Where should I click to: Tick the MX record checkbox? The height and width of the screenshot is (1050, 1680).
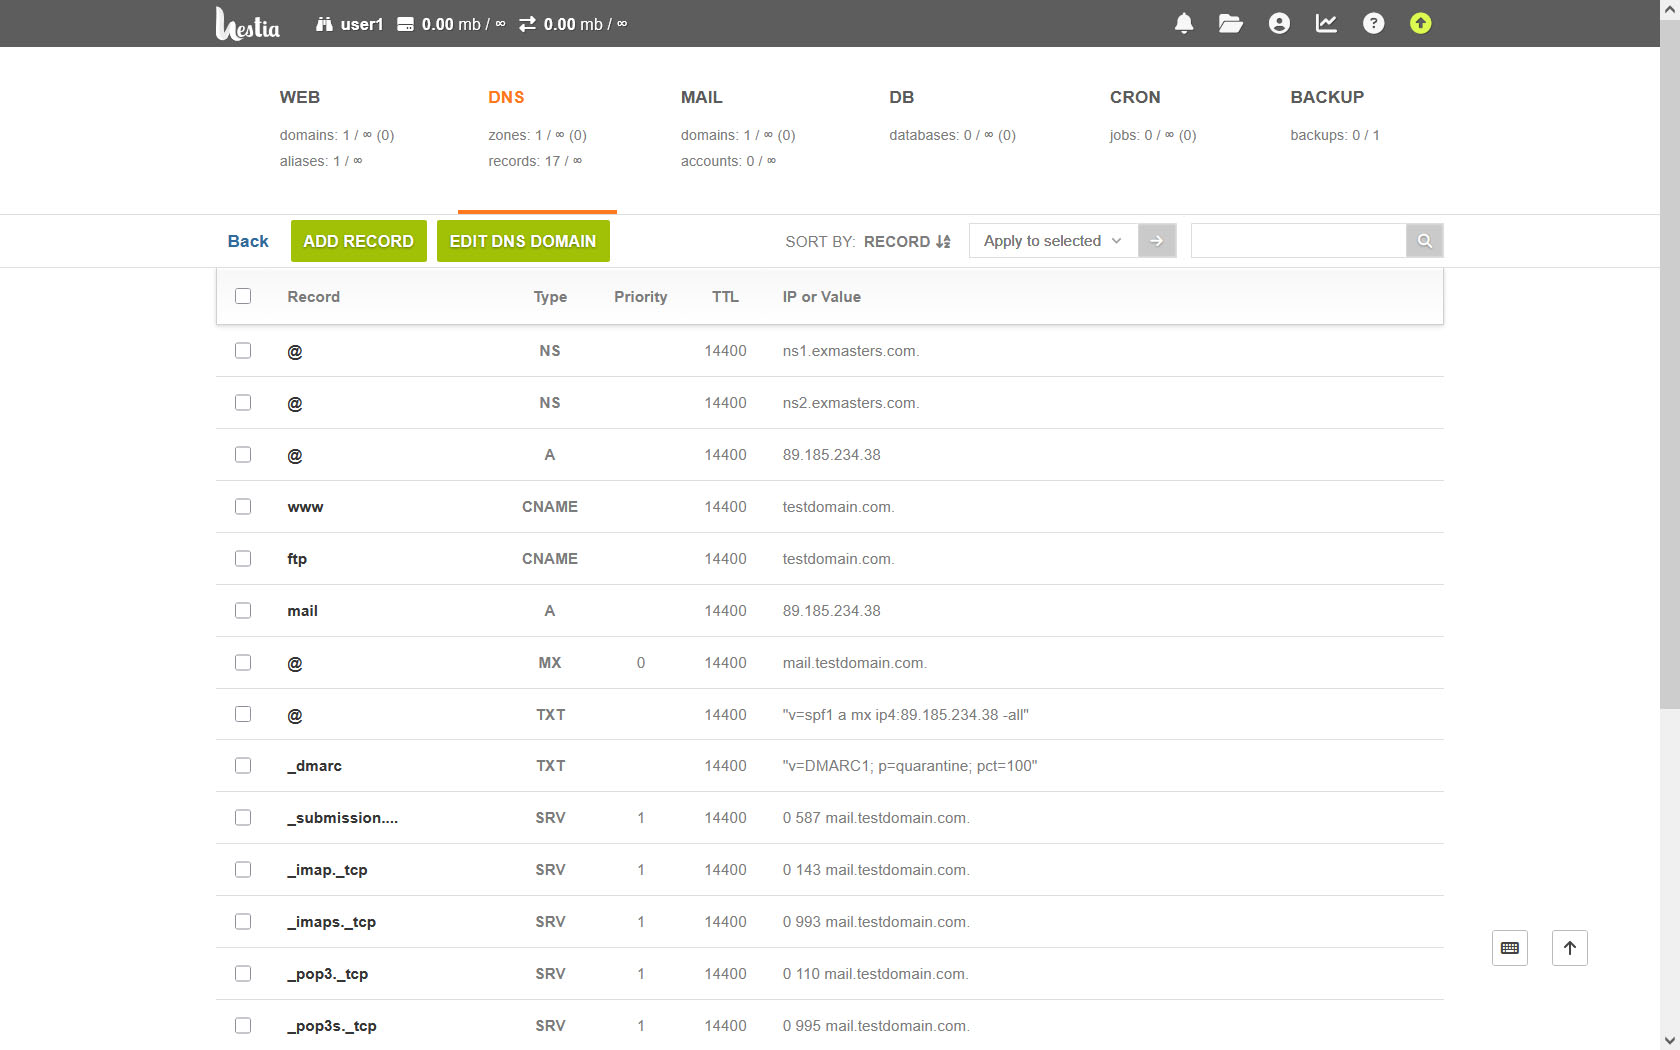tap(243, 662)
